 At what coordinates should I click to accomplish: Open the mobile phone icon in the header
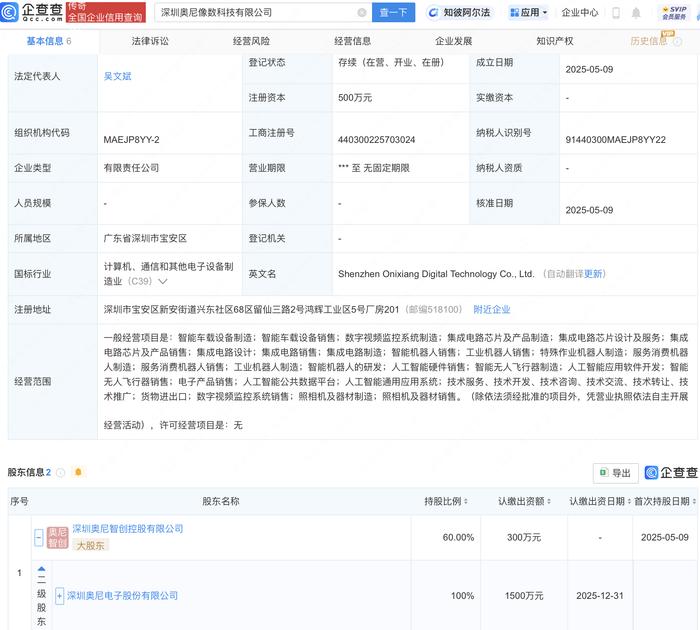coord(616,13)
